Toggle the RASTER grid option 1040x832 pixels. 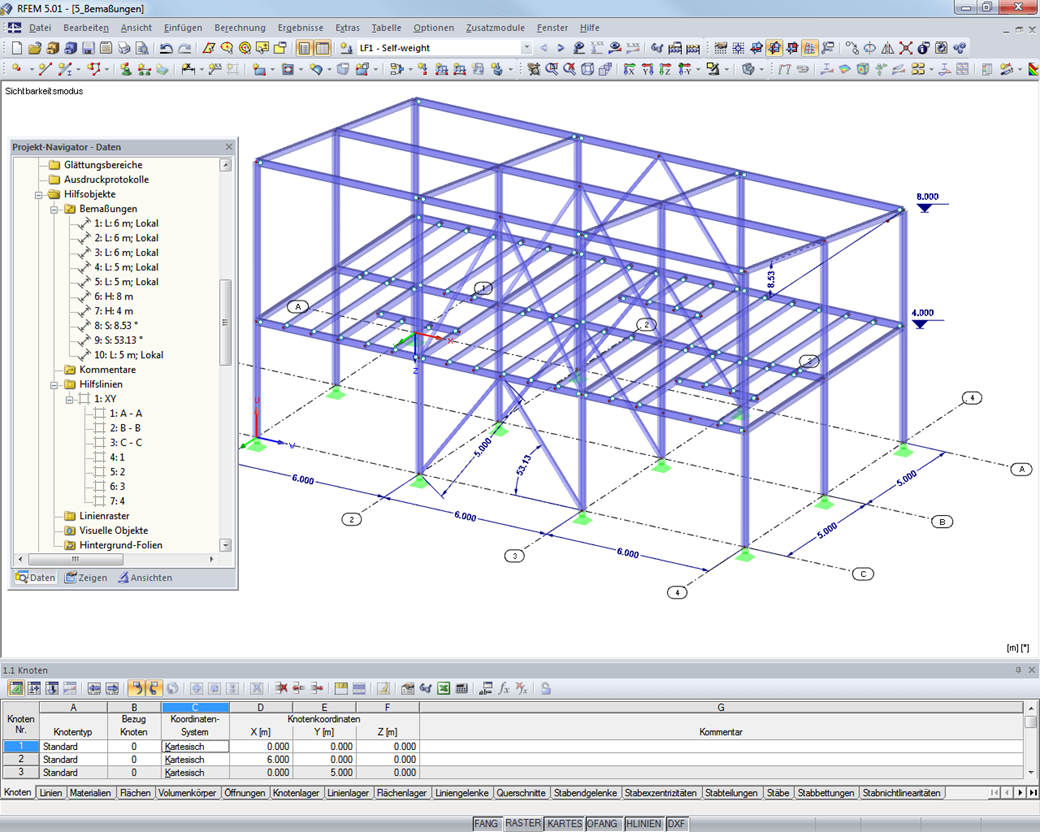[x=523, y=823]
